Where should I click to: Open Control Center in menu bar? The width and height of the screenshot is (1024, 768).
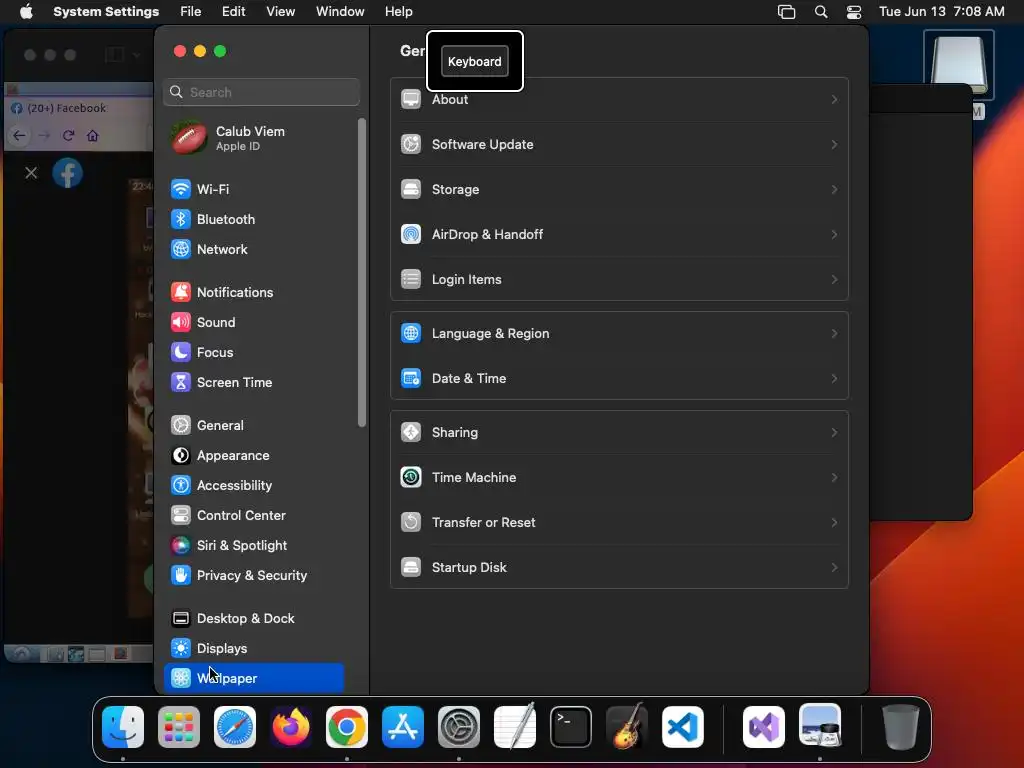[x=854, y=12]
